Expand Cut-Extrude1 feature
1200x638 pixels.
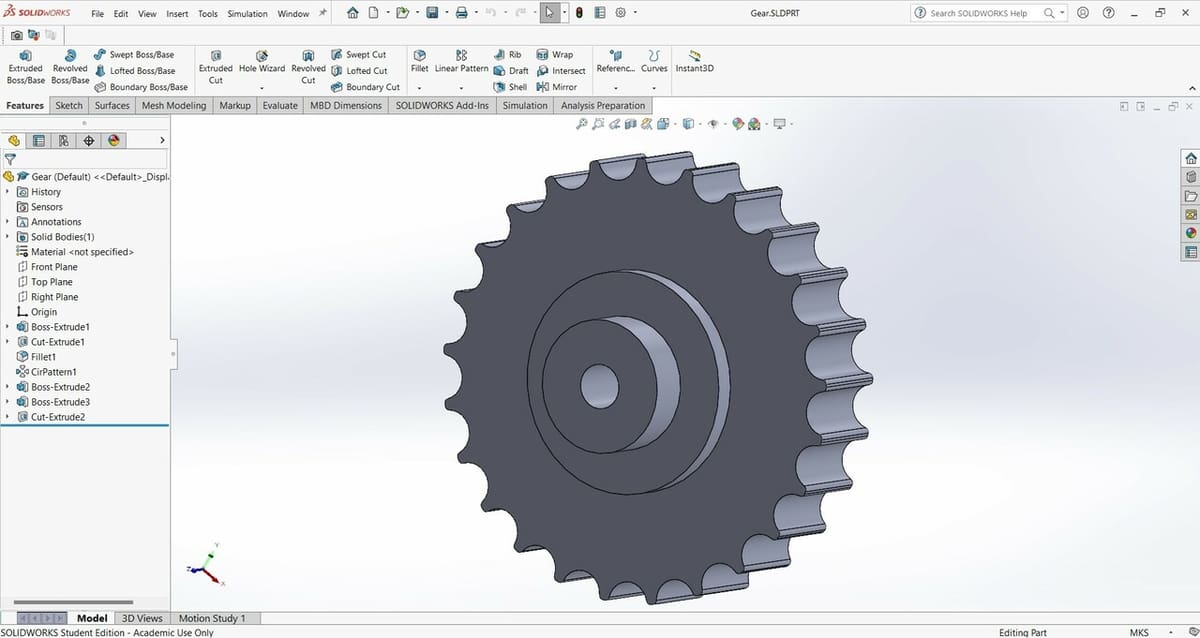tap(8, 342)
